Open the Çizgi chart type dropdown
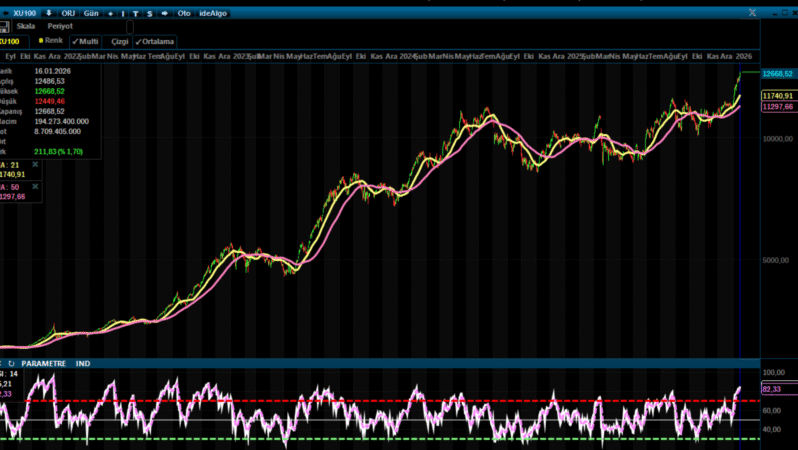 pyautogui.click(x=118, y=42)
